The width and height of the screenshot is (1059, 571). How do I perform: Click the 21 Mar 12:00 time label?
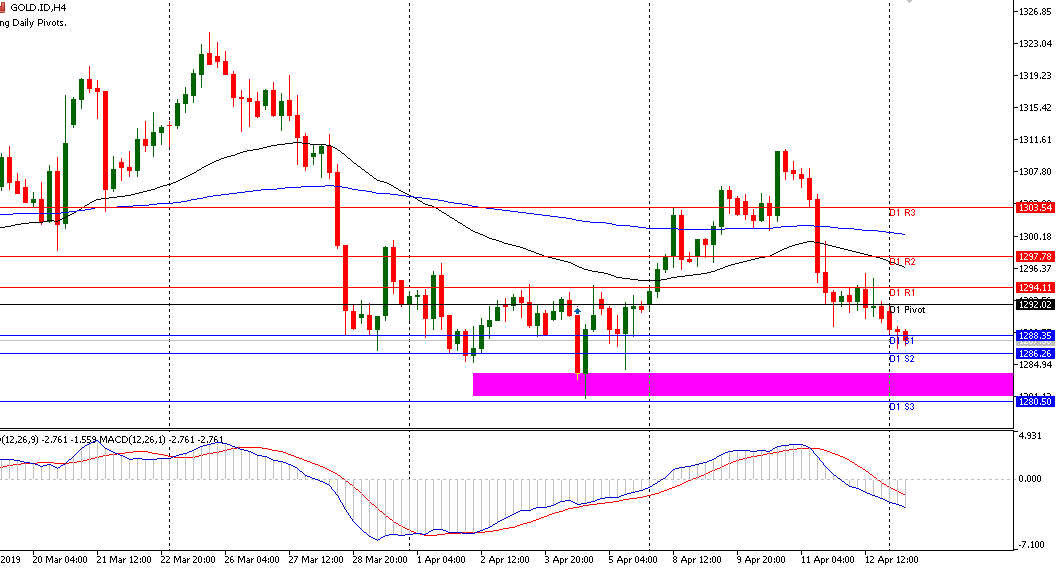pyautogui.click(x=124, y=560)
